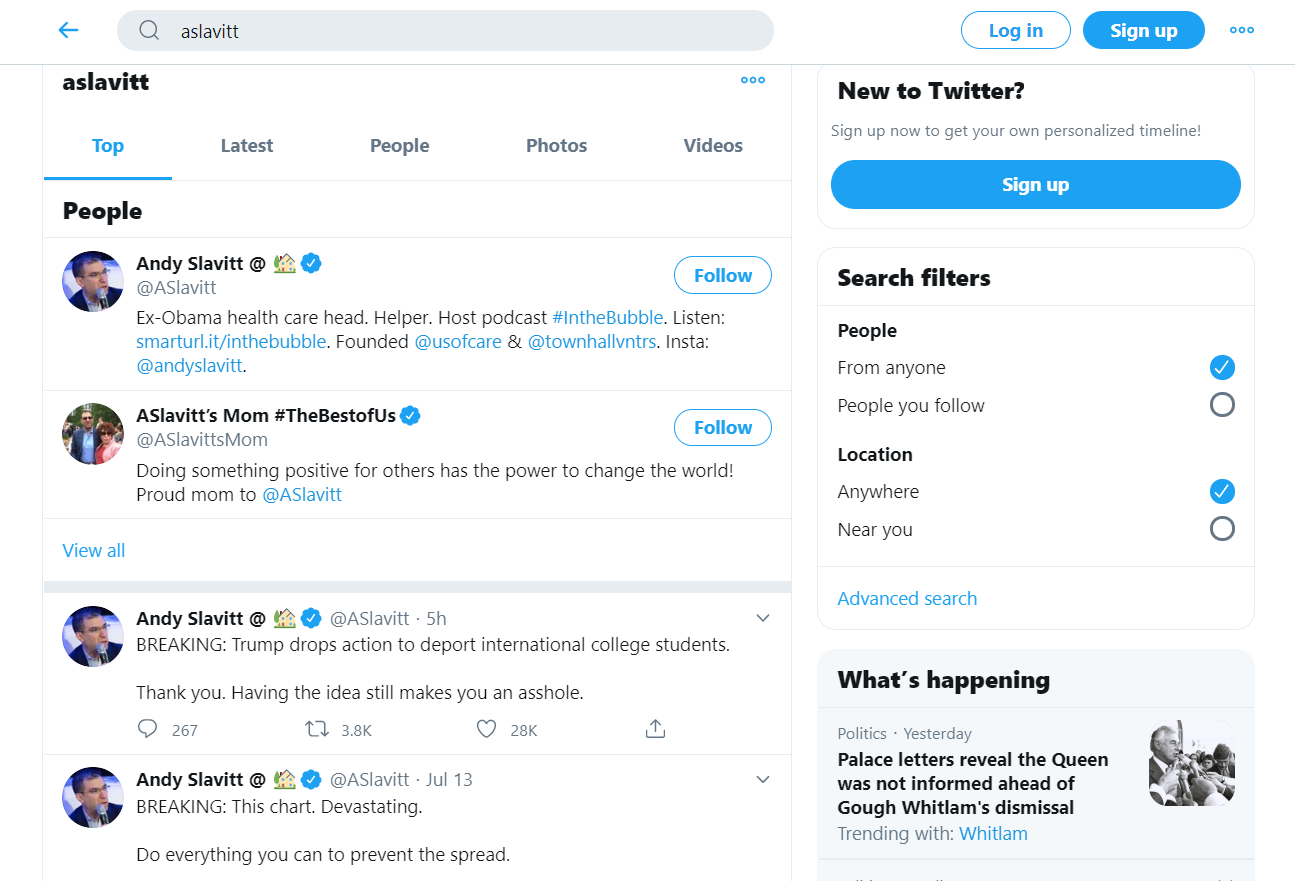Retweet the Trump drops action tweet

(317, 729)
